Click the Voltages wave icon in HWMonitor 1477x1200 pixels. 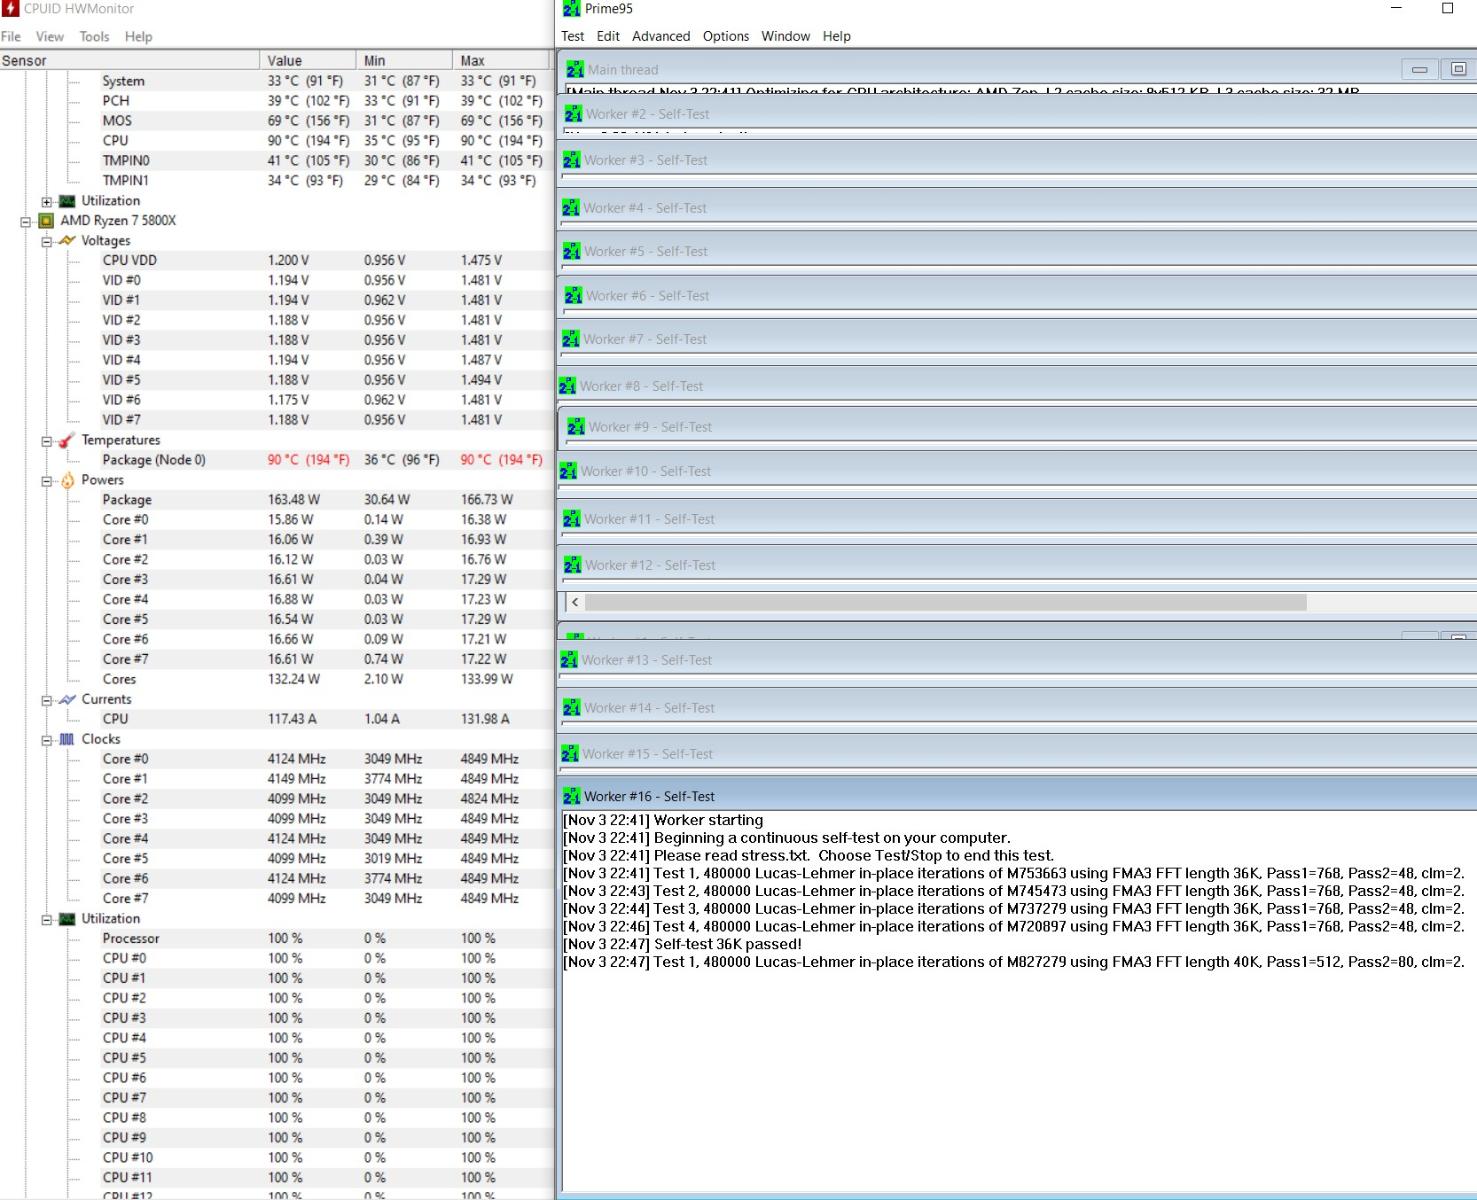(67, 240)
